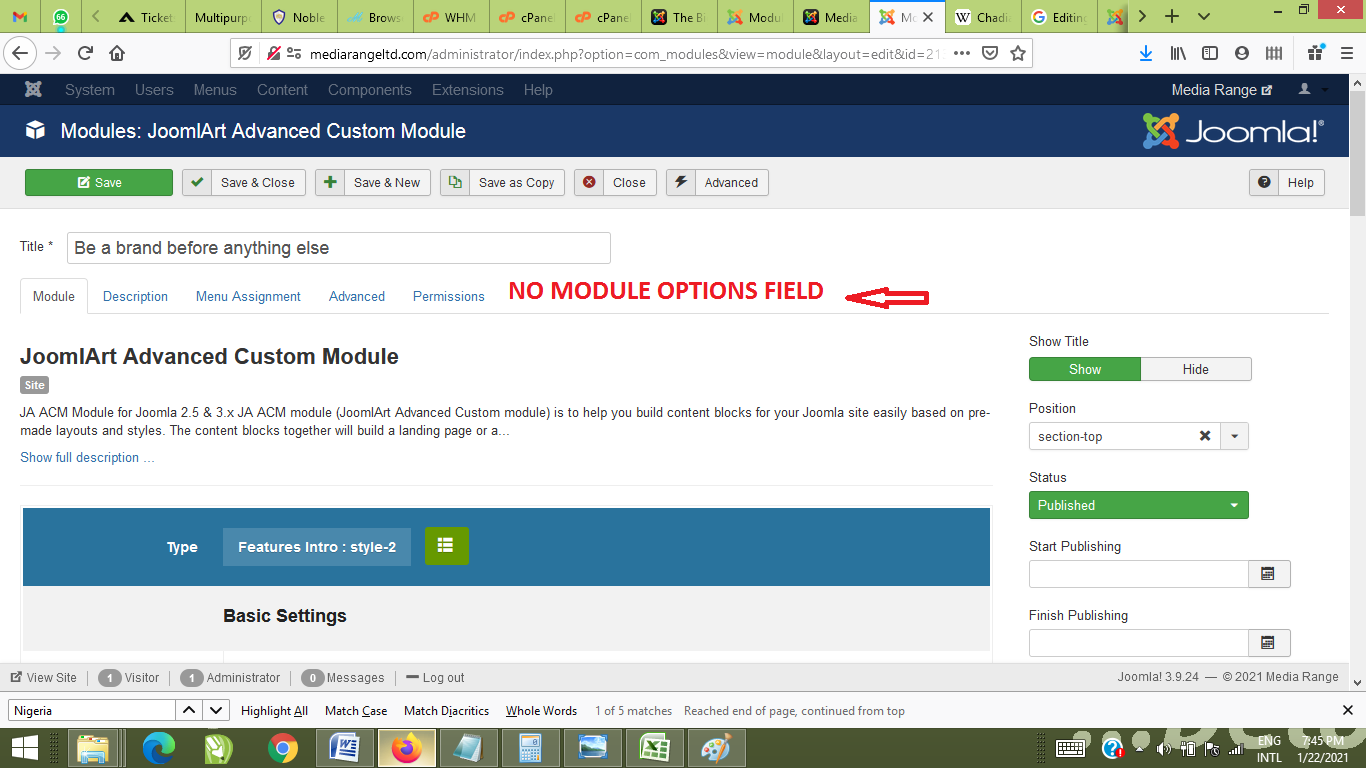Open Google Chrome from the taskbar
The height and width of the screenshot is (768, 1366).
tap(283, 748)
